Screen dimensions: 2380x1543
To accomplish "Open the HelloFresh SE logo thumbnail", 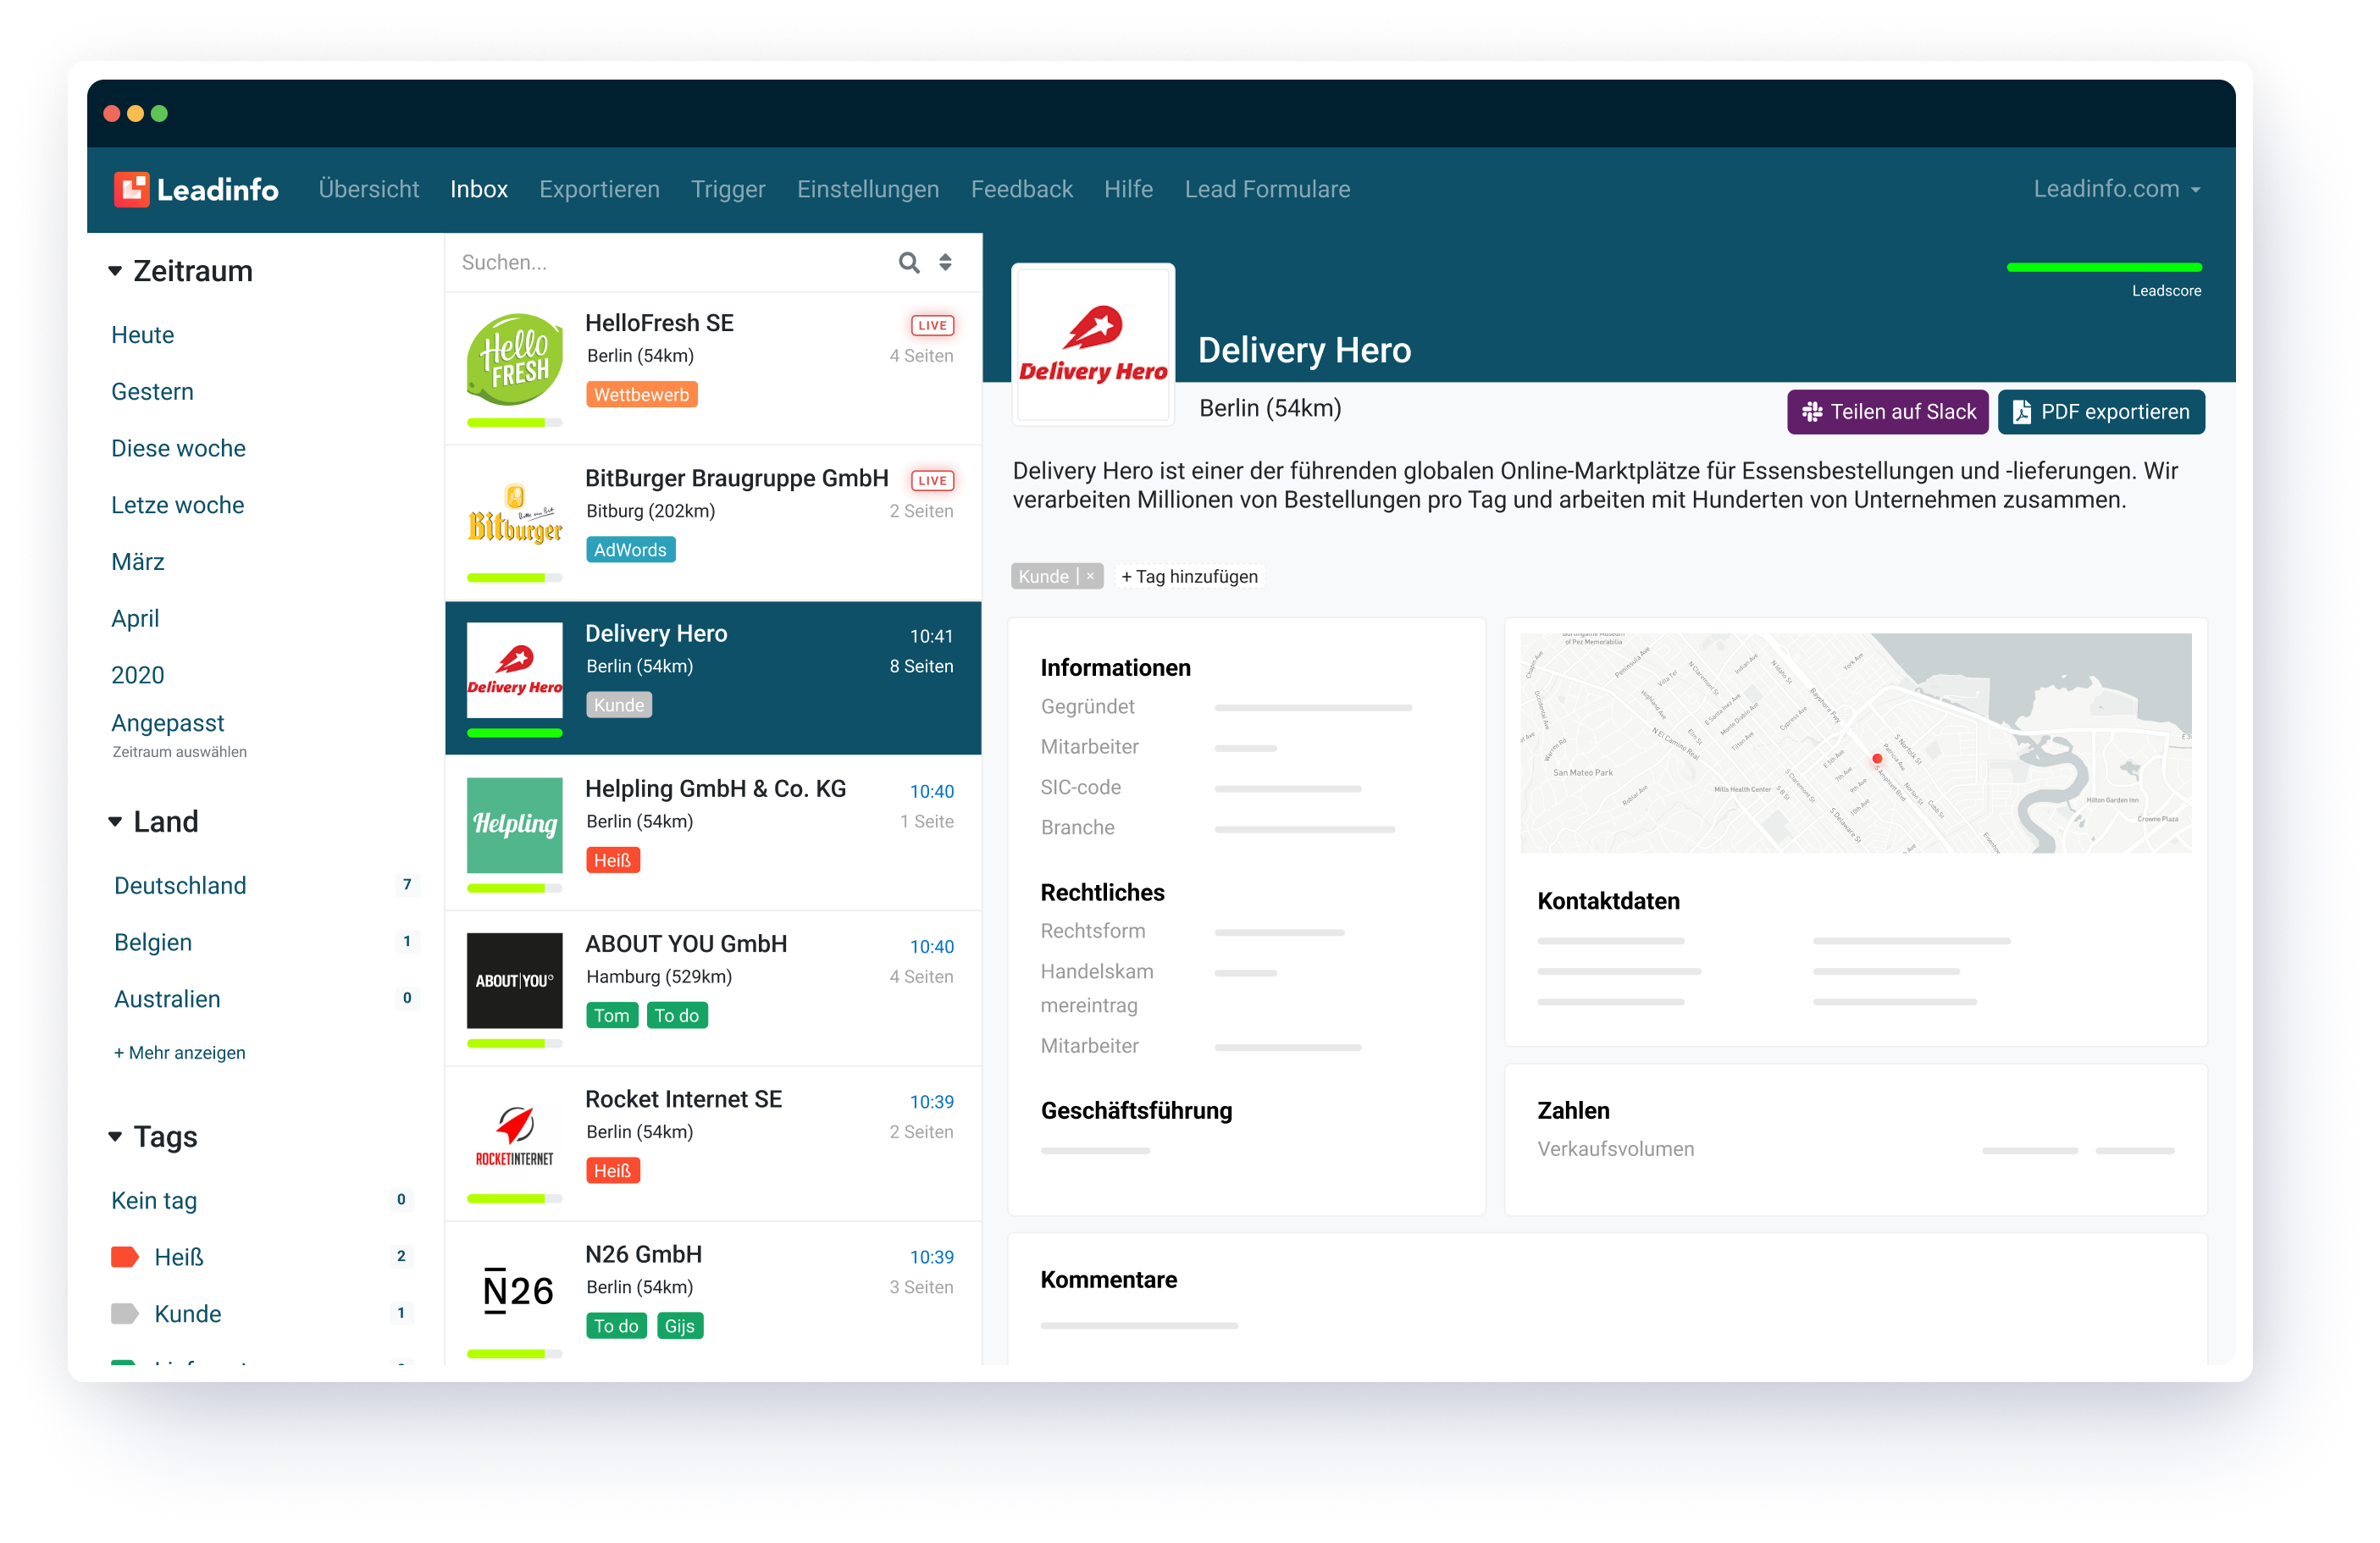I will (x=514, y=359).
